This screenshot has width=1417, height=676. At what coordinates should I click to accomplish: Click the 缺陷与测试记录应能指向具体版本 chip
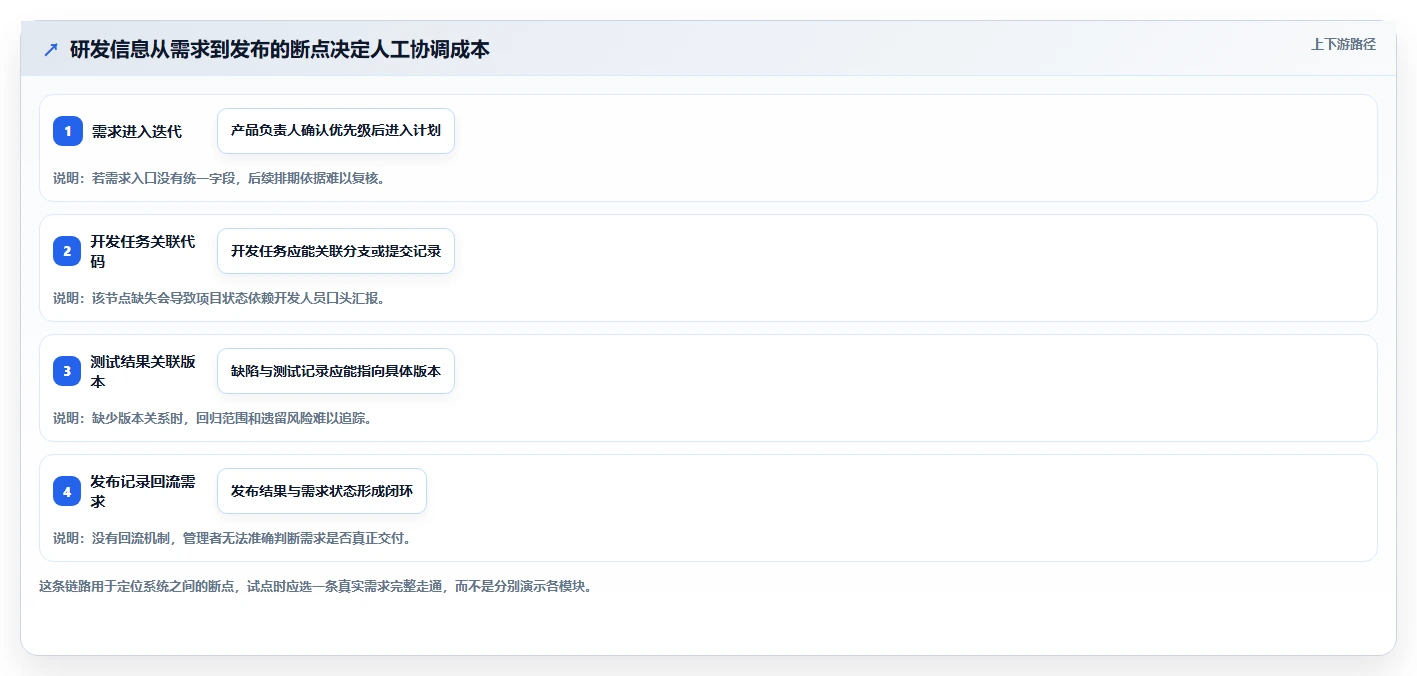point(336,371)
